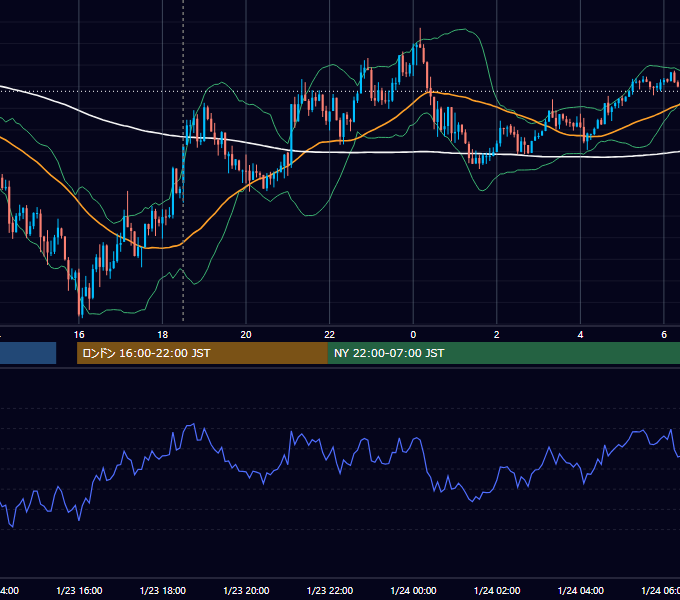Click the 20 hour label on price chart axis
Screen dimensions: 680x600
click(x=246, y=335)
